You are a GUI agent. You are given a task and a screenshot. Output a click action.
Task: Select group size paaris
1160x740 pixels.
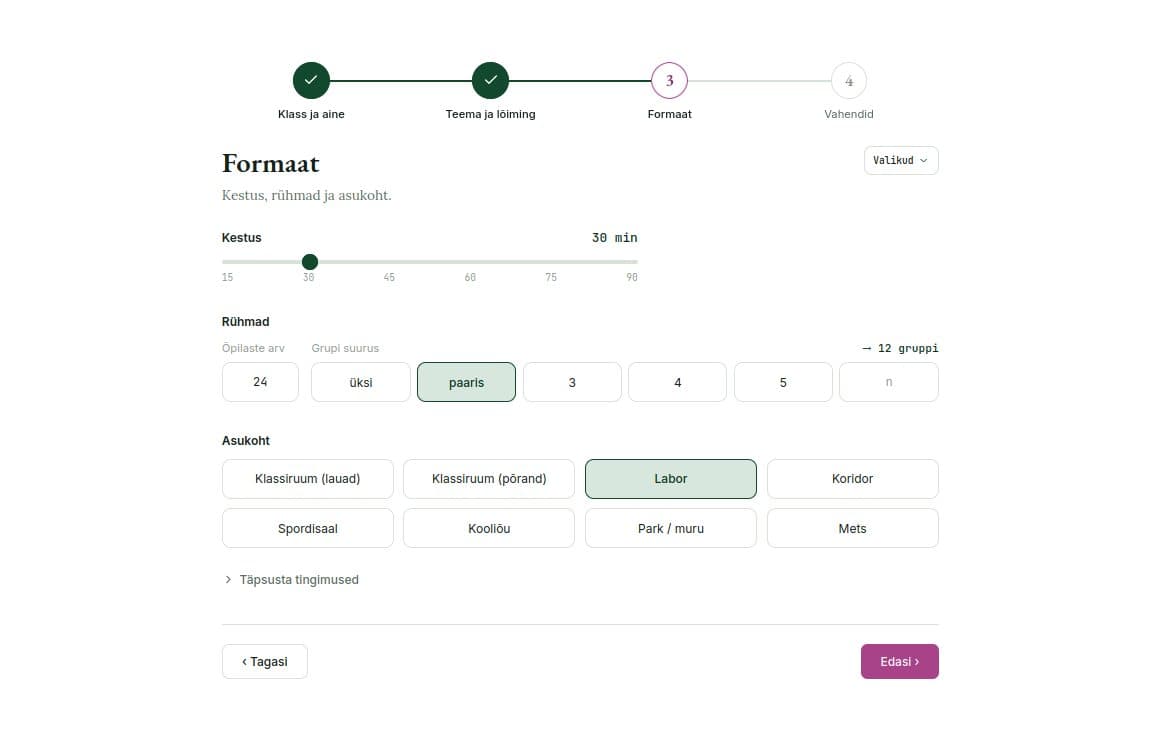pos(466,382)
